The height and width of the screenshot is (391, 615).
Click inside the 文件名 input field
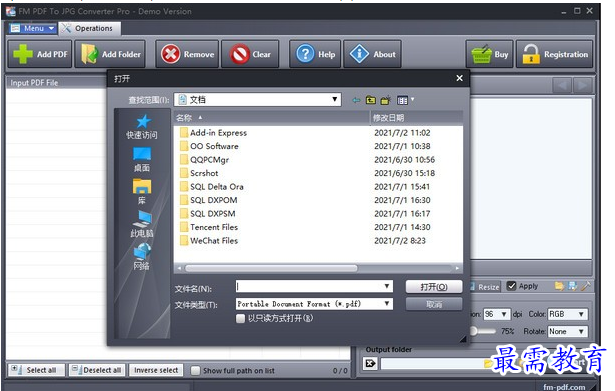click(x=309, y=286)
